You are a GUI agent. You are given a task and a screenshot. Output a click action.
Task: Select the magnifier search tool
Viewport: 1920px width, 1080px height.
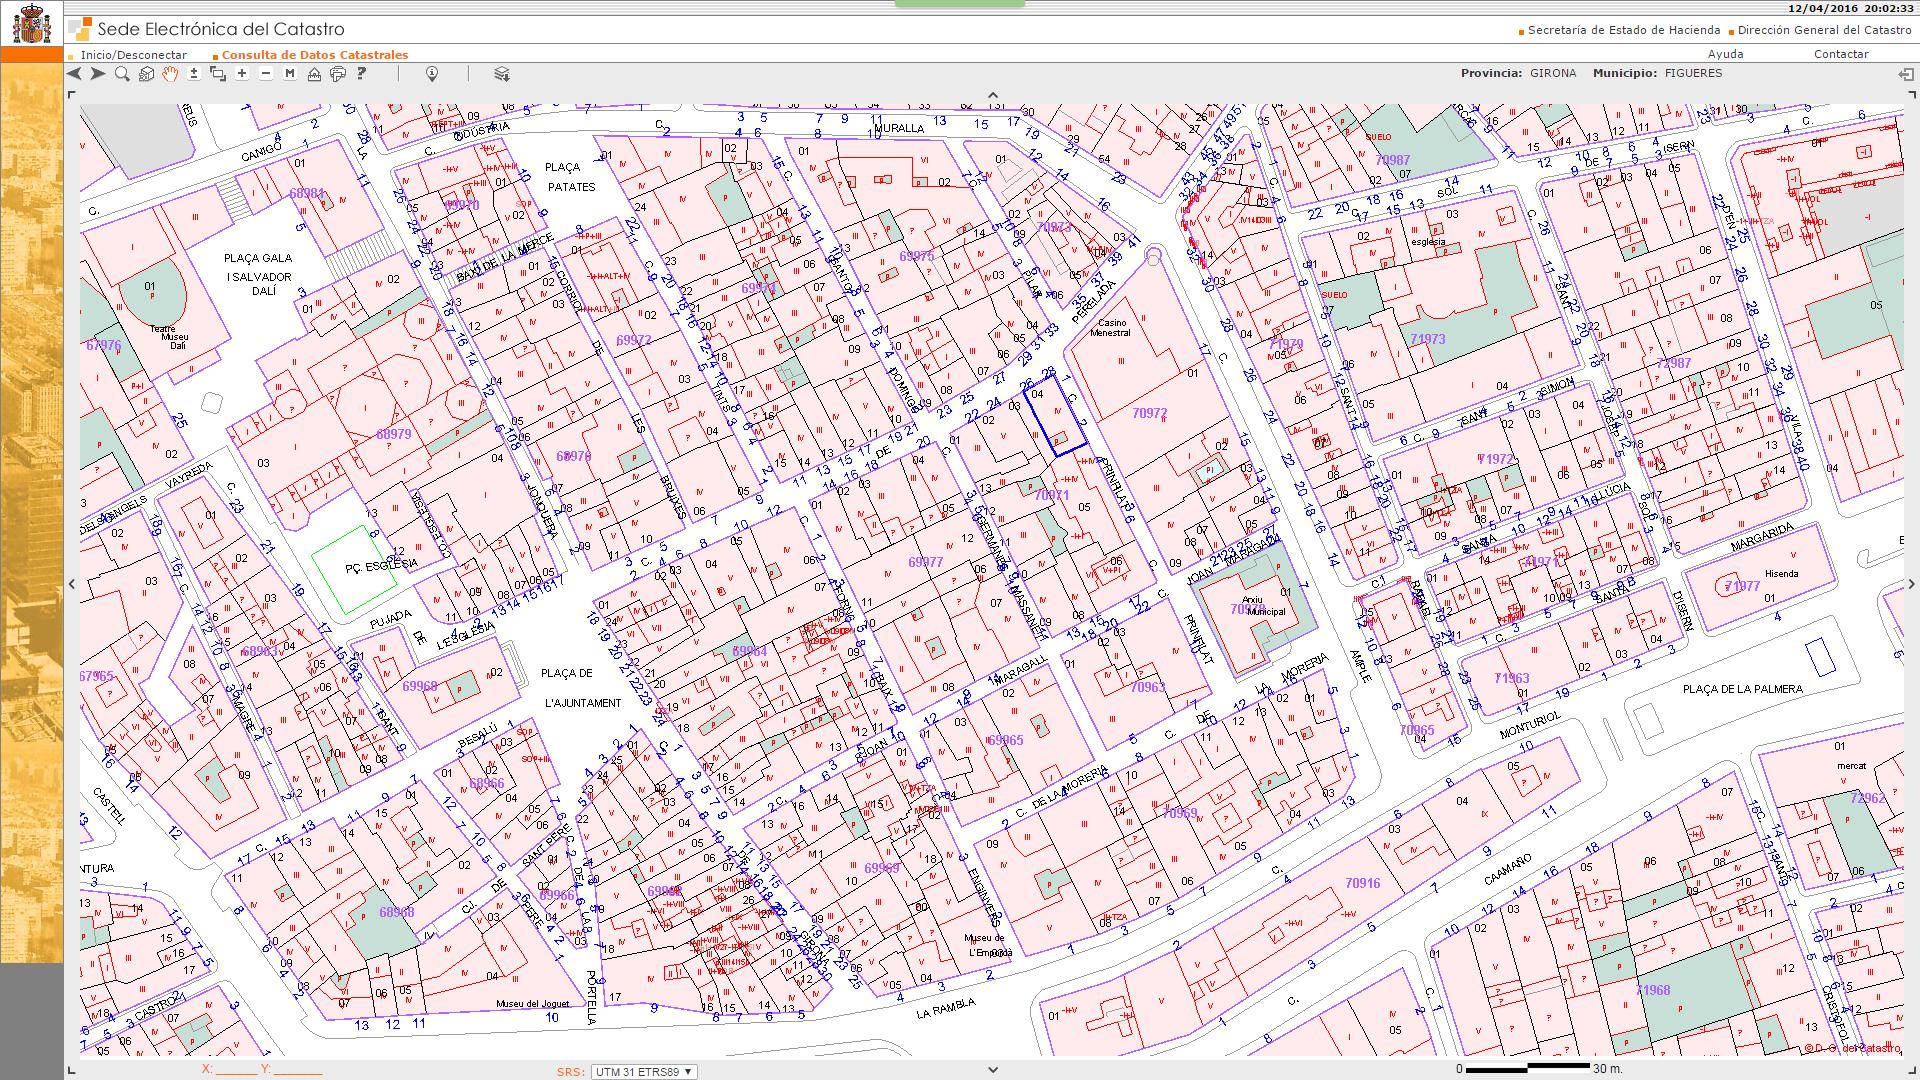tap(122, 74)
